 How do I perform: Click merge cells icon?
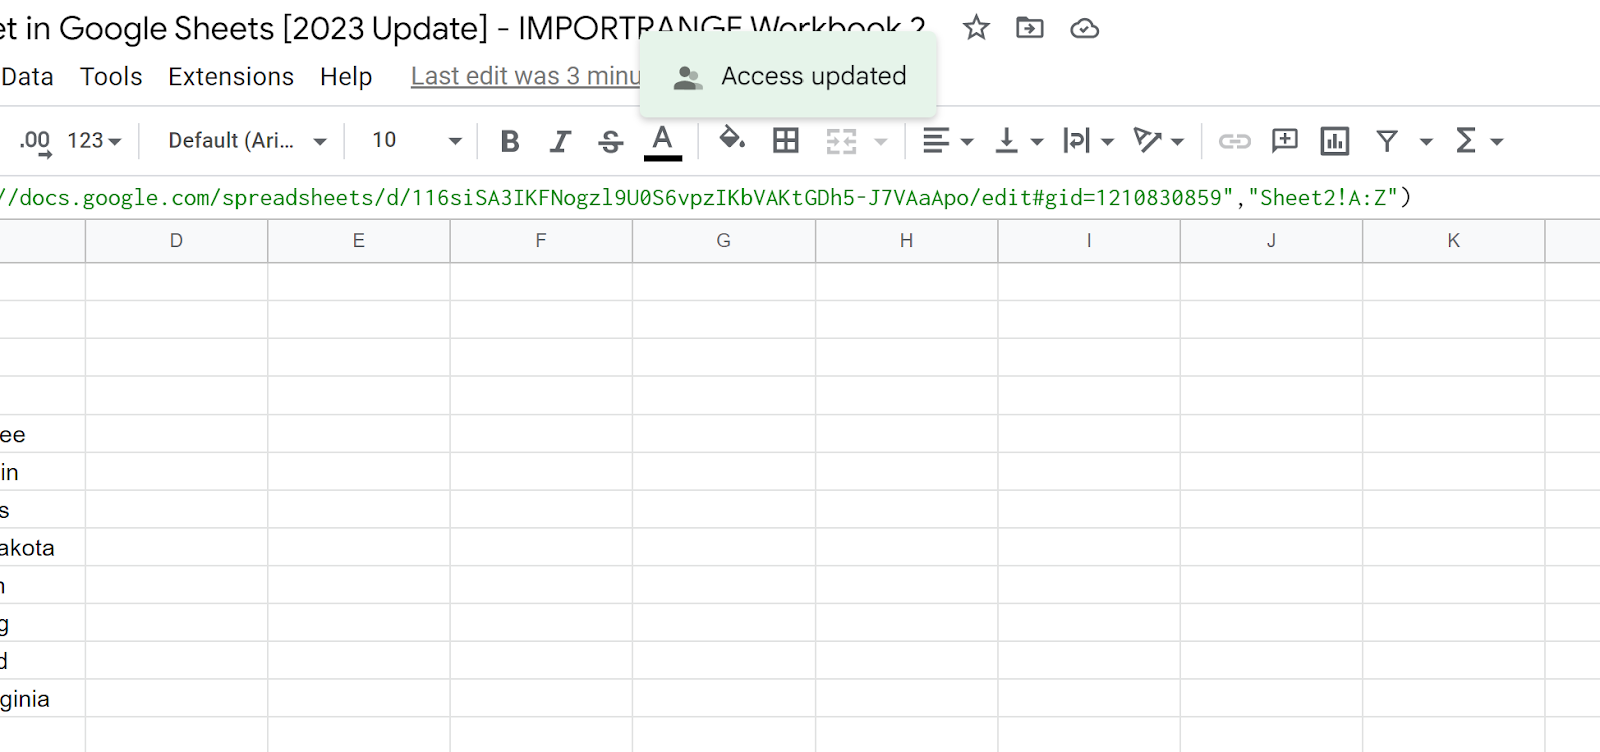(842, 141)
